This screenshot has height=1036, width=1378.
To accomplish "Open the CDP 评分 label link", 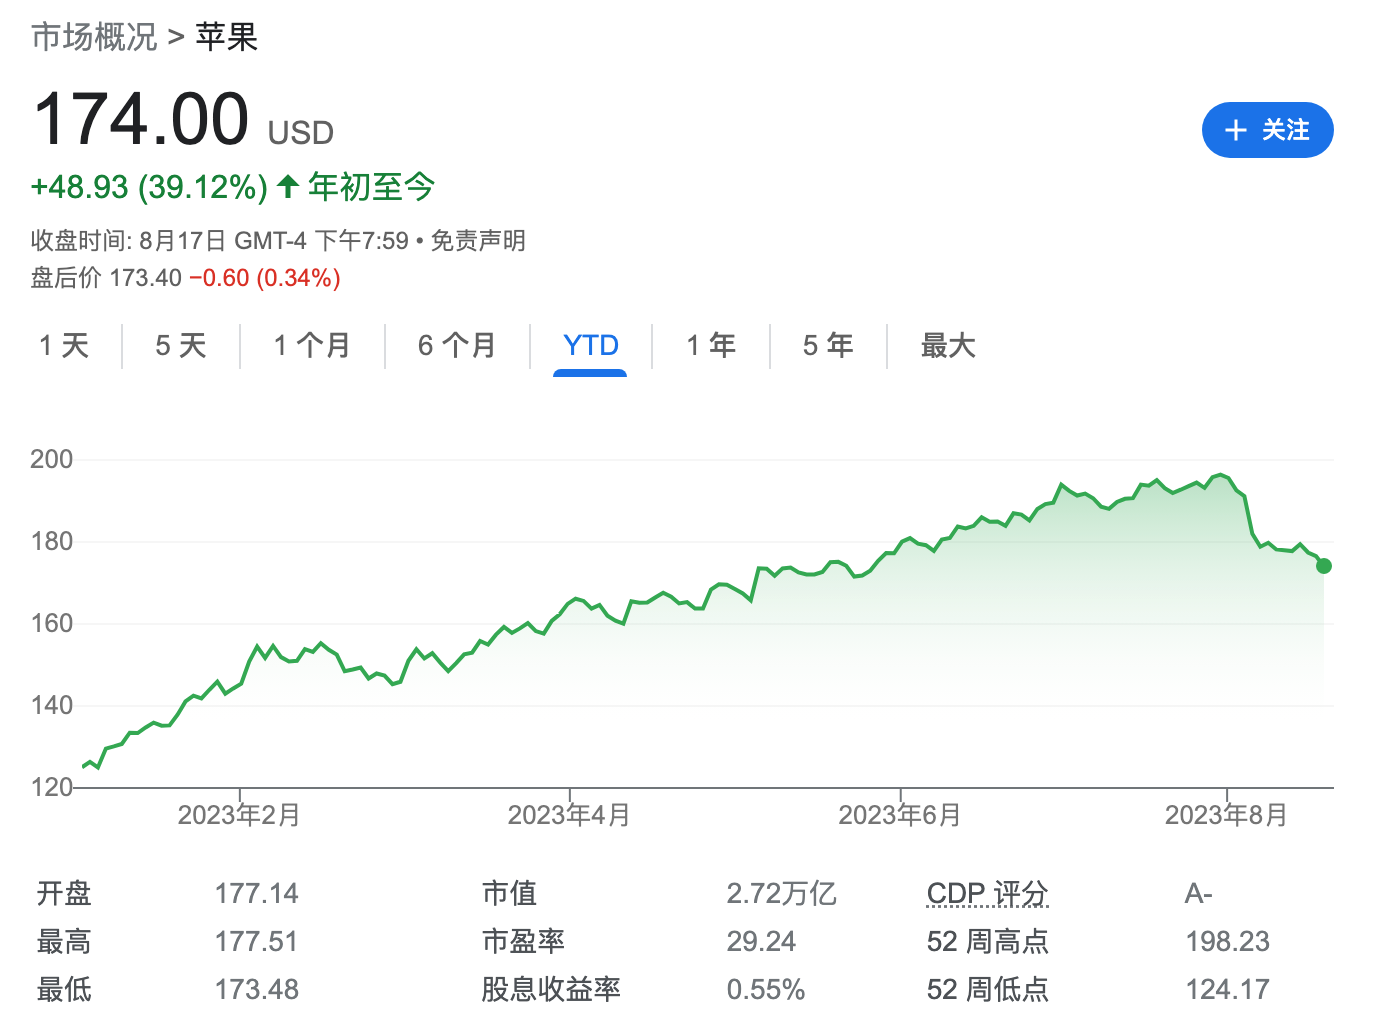I will (x=988, y=893).
